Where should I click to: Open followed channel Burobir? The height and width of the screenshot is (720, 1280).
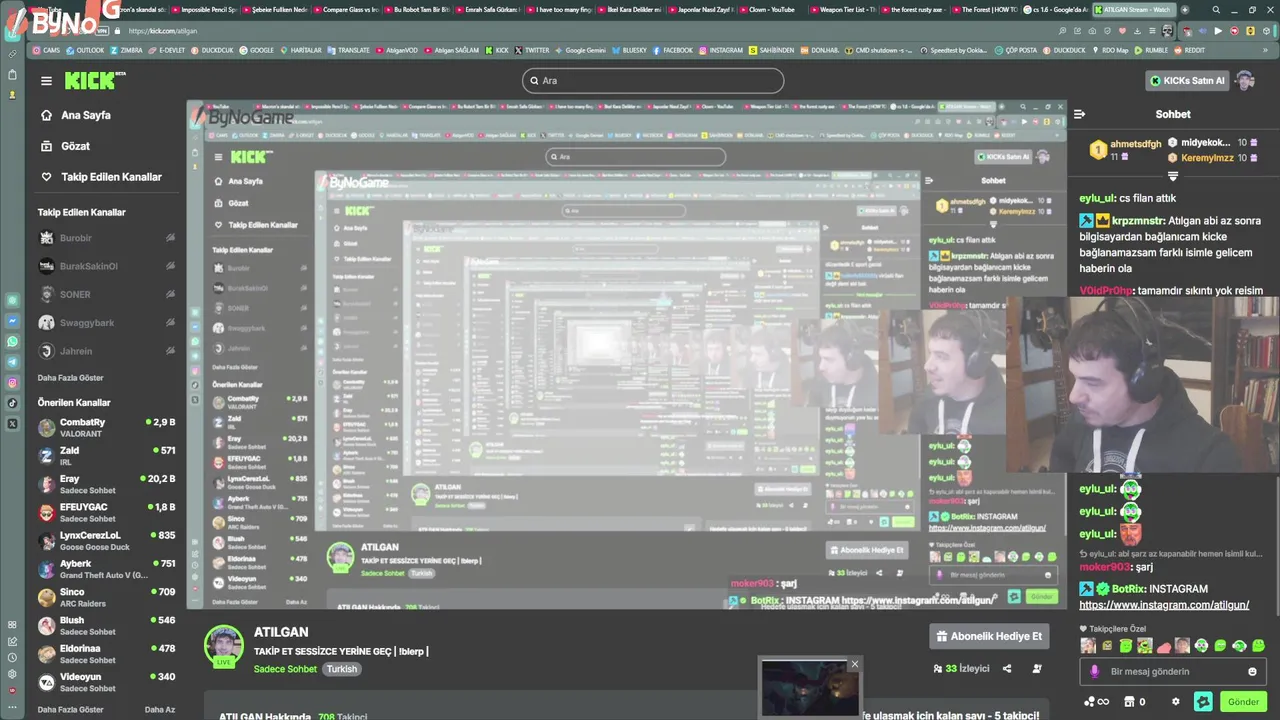pyautogui.click(x=106, y=238)
